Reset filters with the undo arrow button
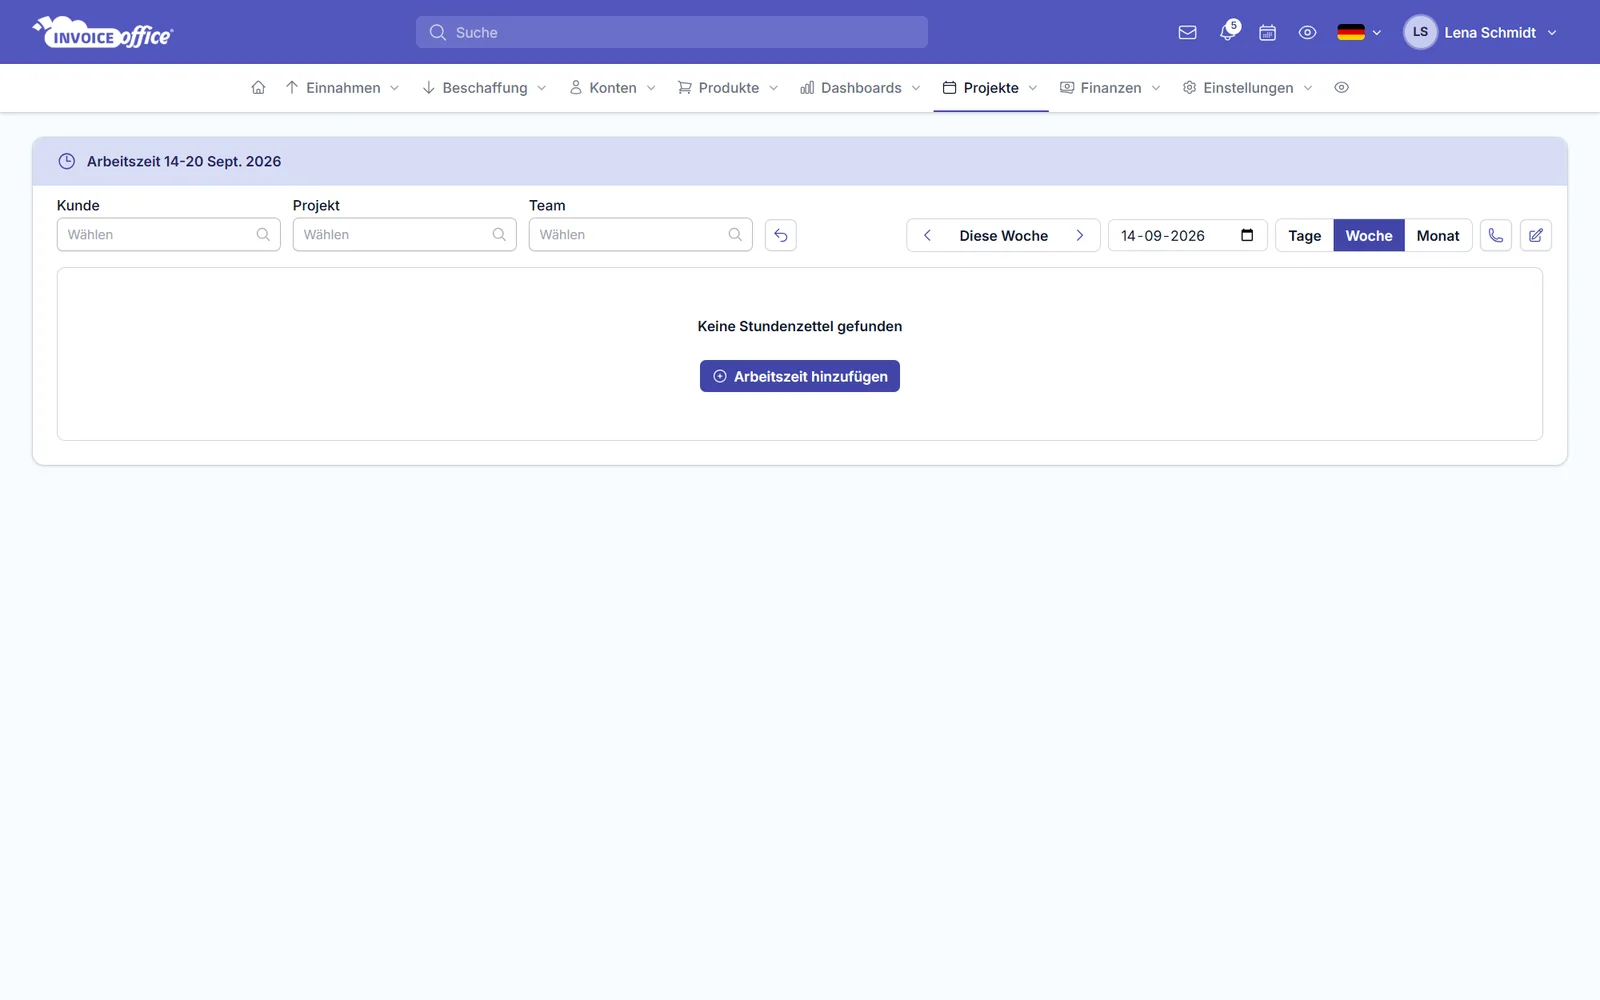 [781, 235]
